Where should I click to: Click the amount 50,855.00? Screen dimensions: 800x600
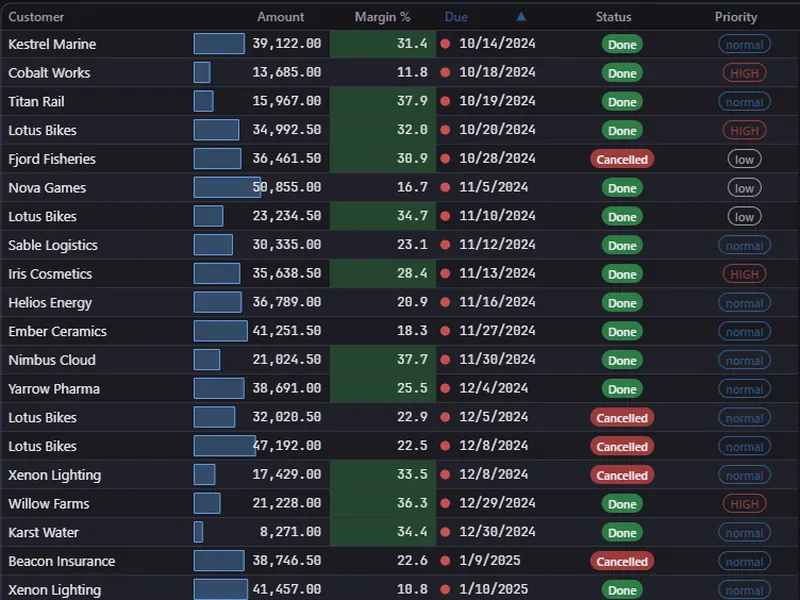pyautogui.click(x=287, y=187)
